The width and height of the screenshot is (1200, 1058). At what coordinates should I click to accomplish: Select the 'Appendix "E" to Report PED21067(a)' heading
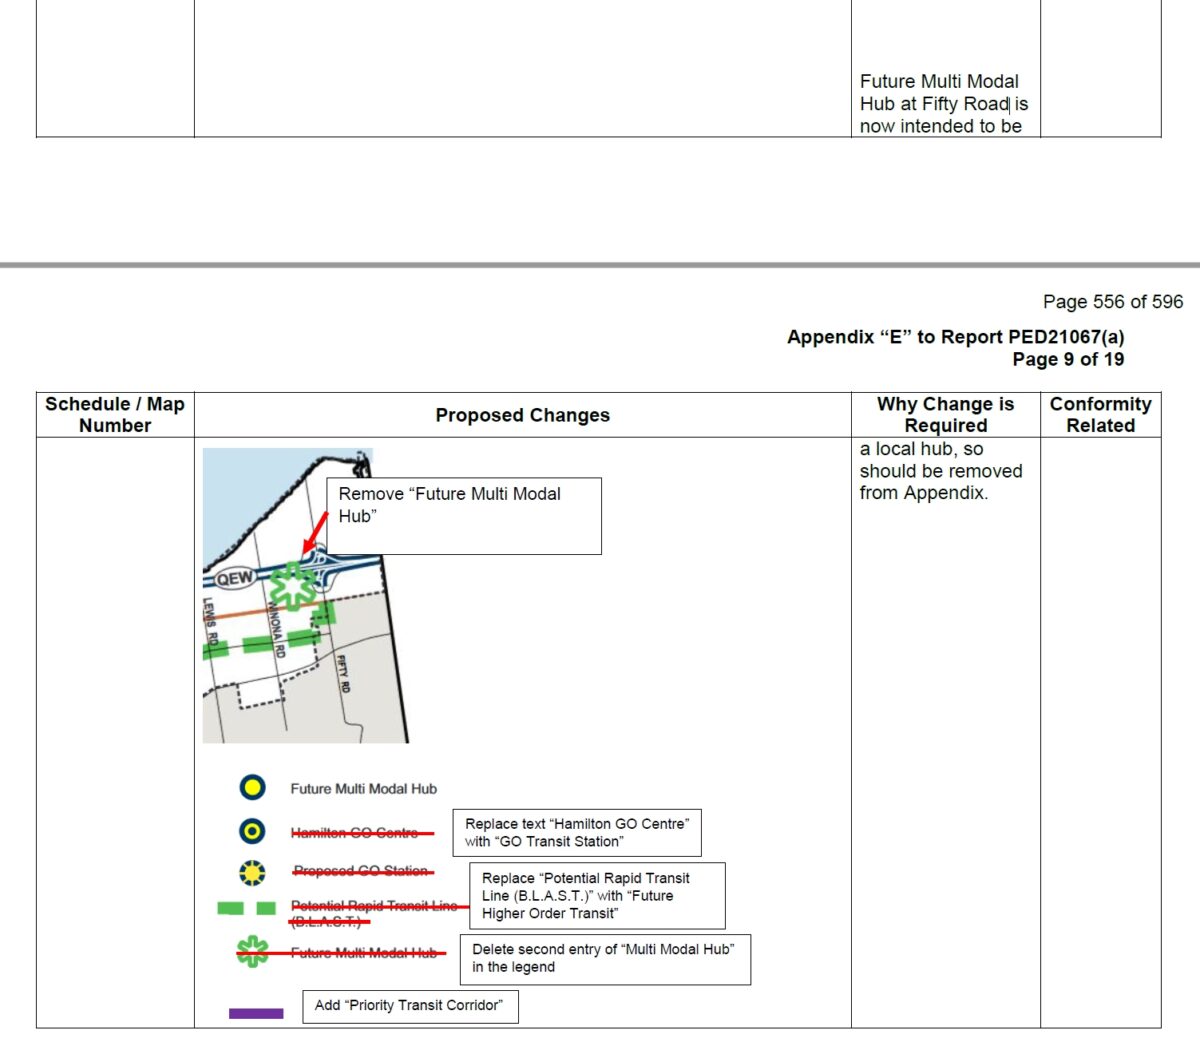pos(955,337)
